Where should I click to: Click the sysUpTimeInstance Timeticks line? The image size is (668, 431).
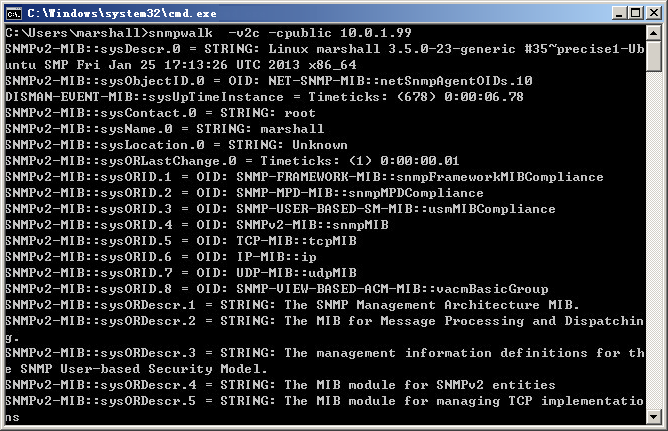pos(264,97)
